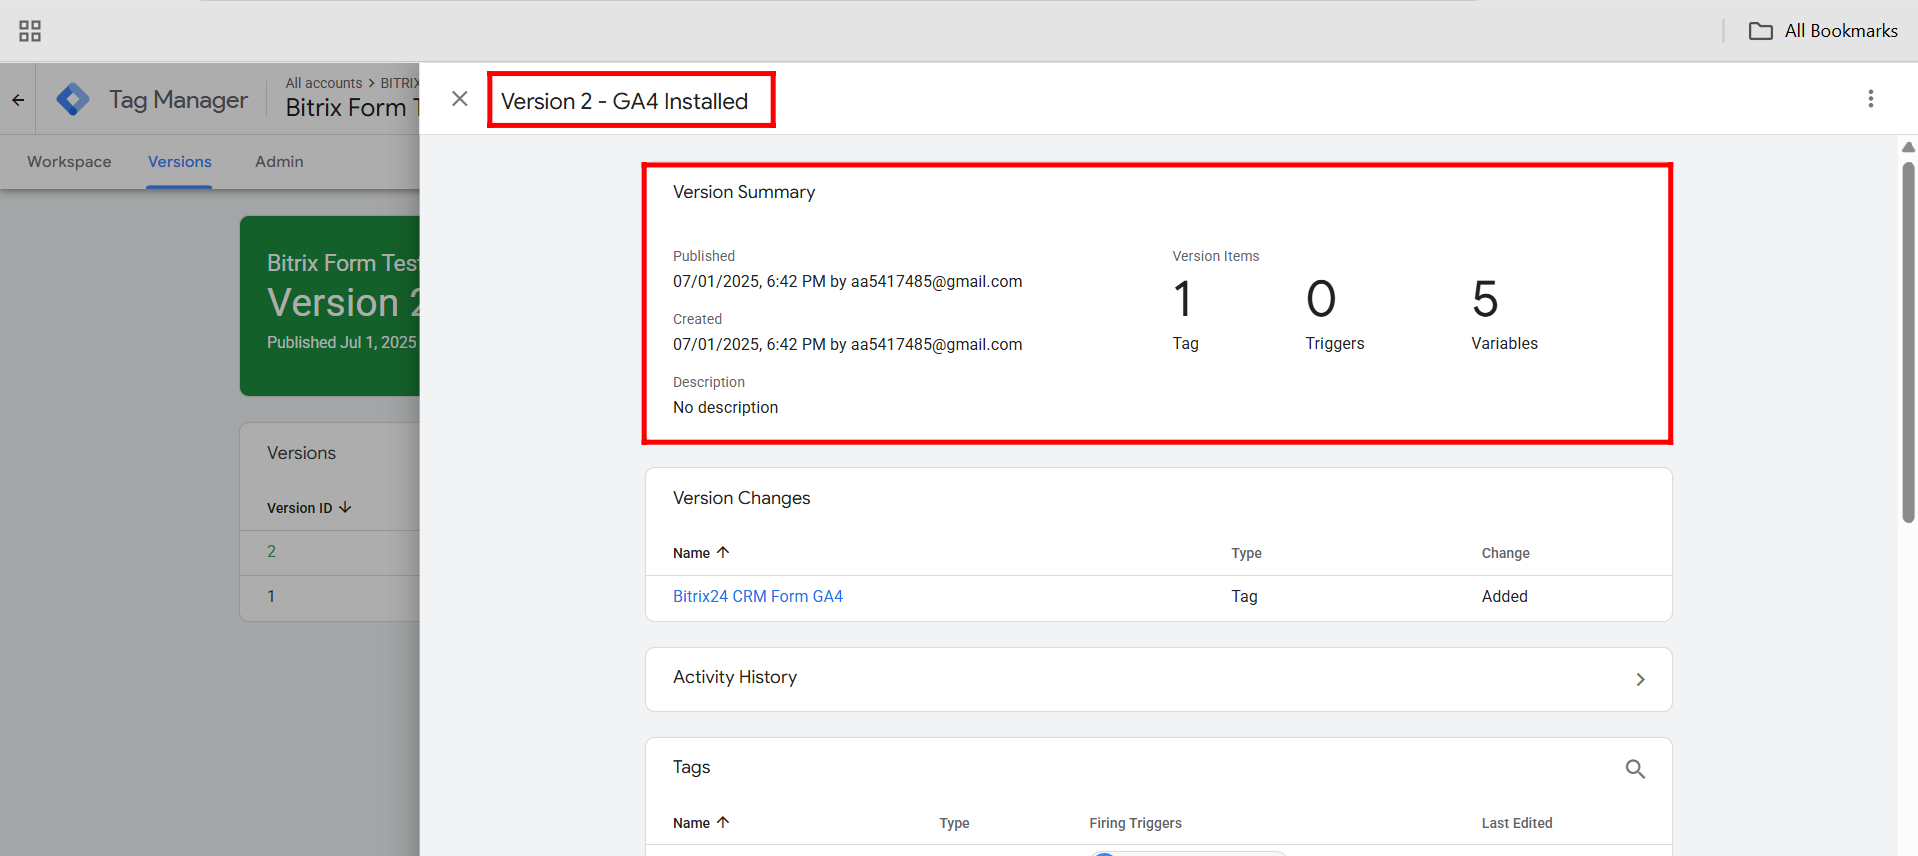Screen dimensions: 1918x856
Task: Click the Type header in Tags table
Action: tap(954, 823)
